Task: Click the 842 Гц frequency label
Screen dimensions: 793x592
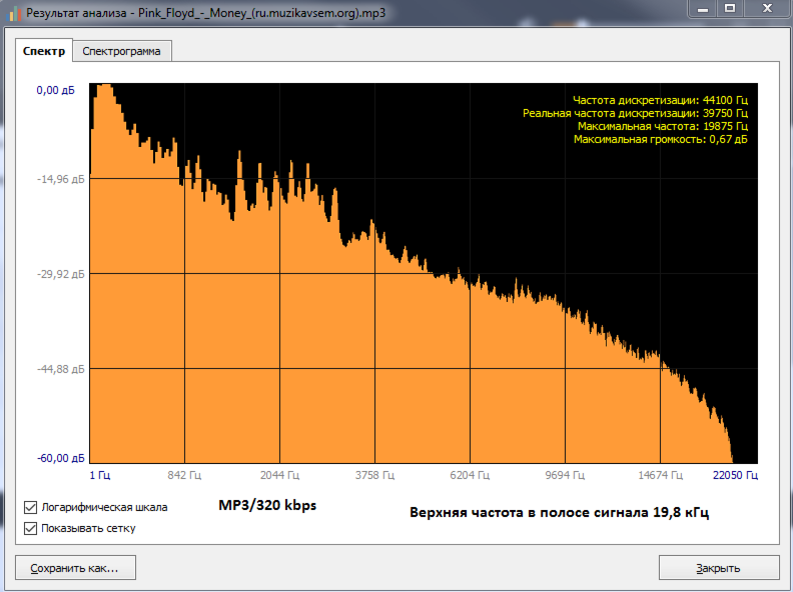Action: point(184,475)
